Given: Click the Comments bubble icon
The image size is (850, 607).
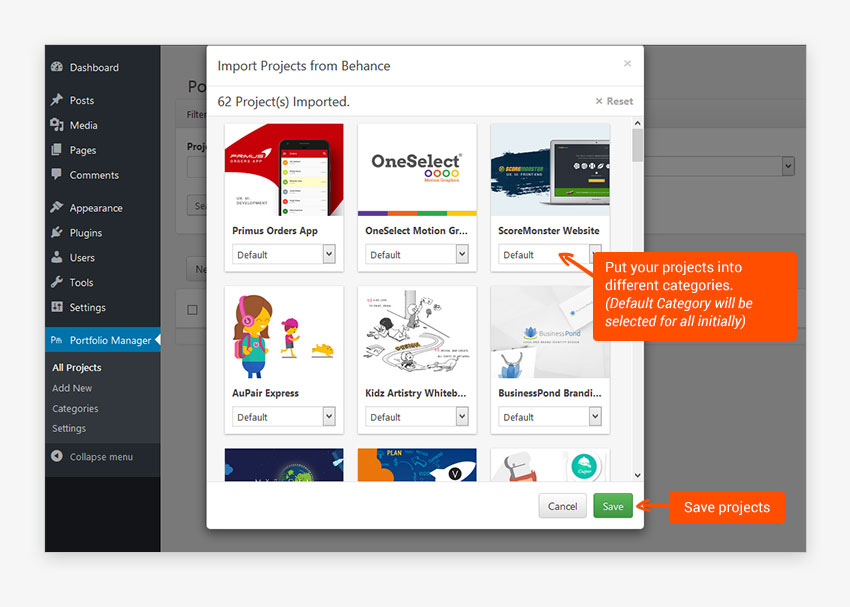Looking at the screenshot, I should point(57,175).
